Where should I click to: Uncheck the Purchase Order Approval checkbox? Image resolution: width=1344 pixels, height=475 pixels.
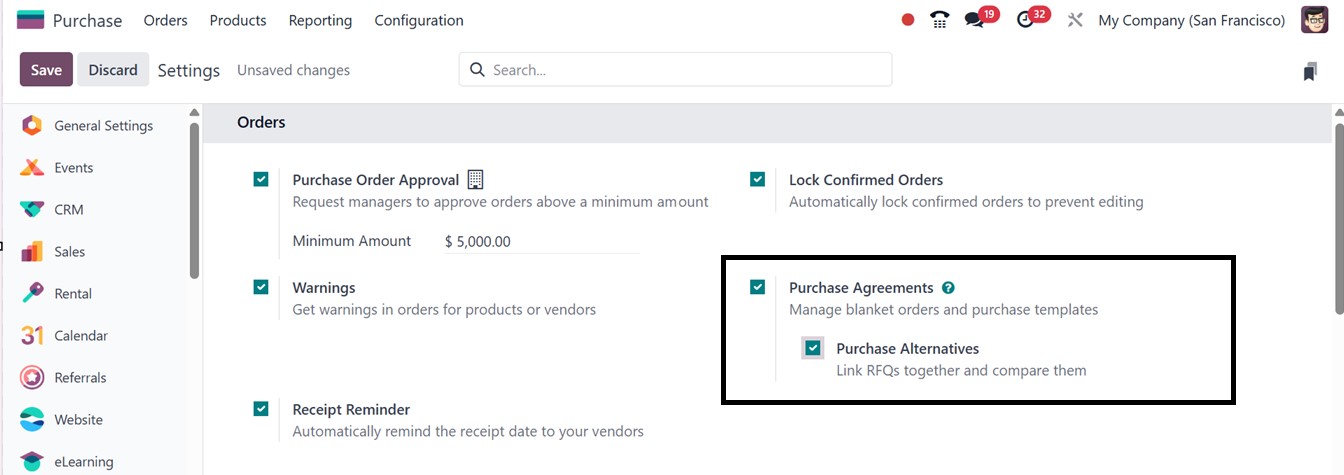click(261, 180)
